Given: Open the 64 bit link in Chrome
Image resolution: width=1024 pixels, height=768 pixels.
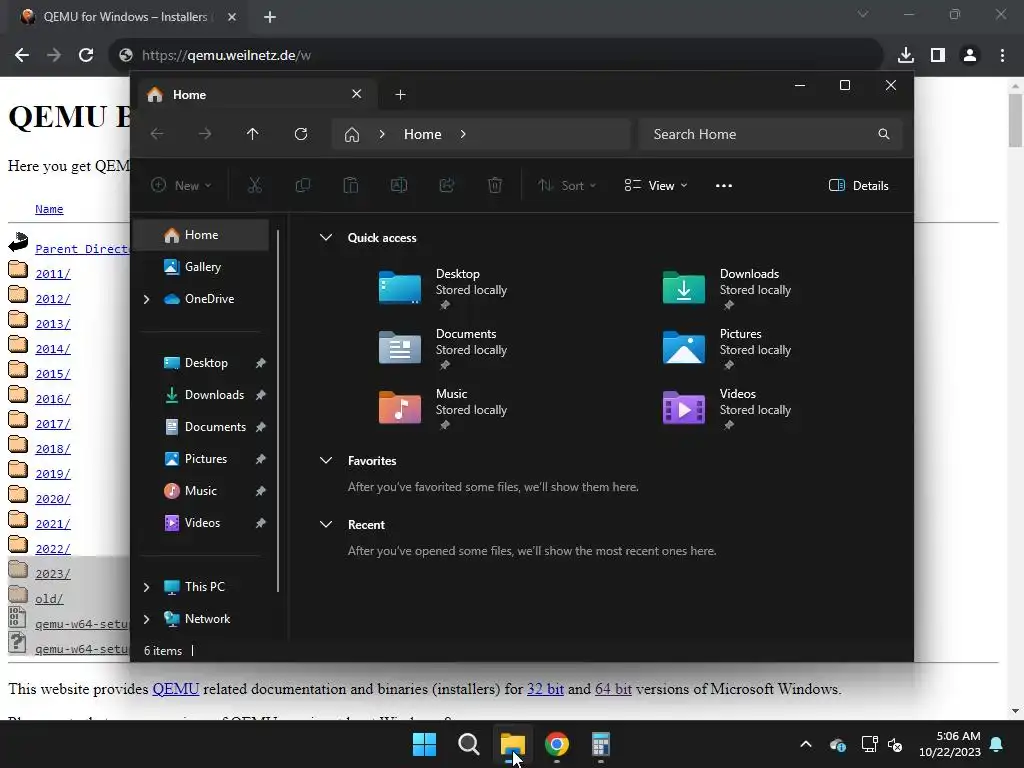Looking at the screenshot, I should (613, 689).
